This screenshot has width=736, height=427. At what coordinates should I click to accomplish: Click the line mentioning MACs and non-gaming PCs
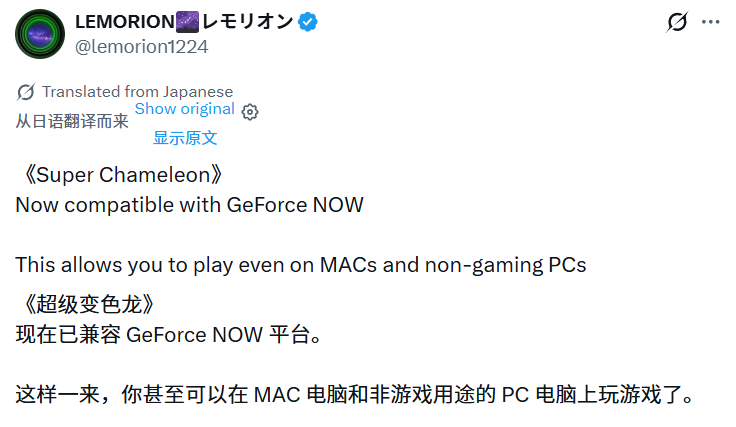(x=301, y=265)
